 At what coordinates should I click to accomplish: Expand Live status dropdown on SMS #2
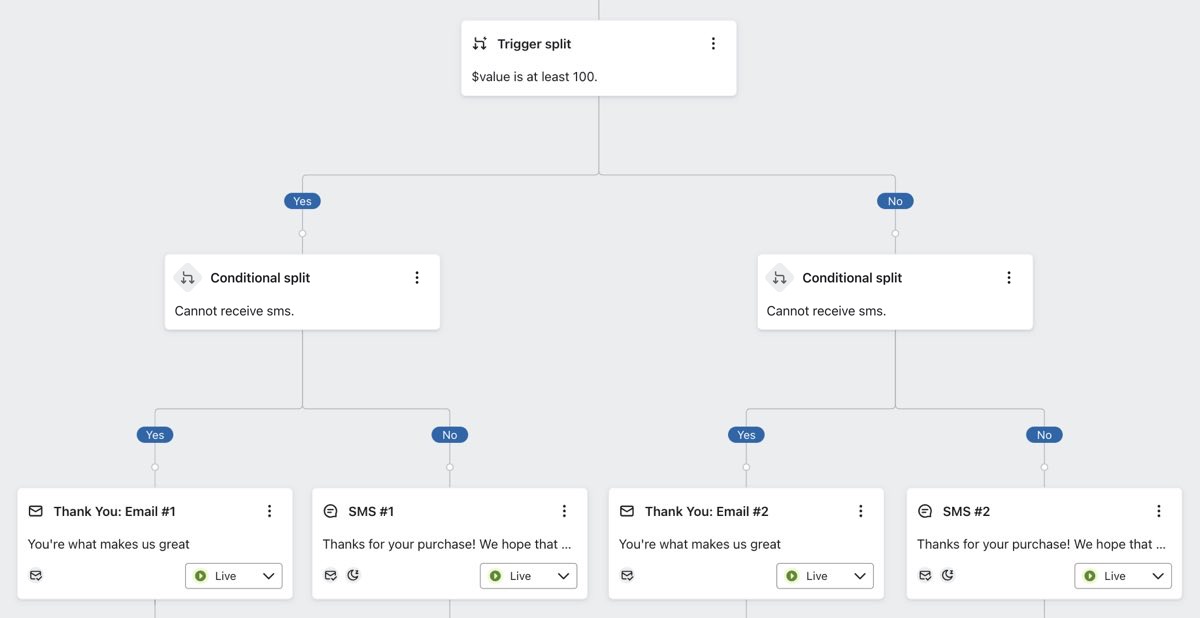pyautogui.click(x=1123, y=576)
